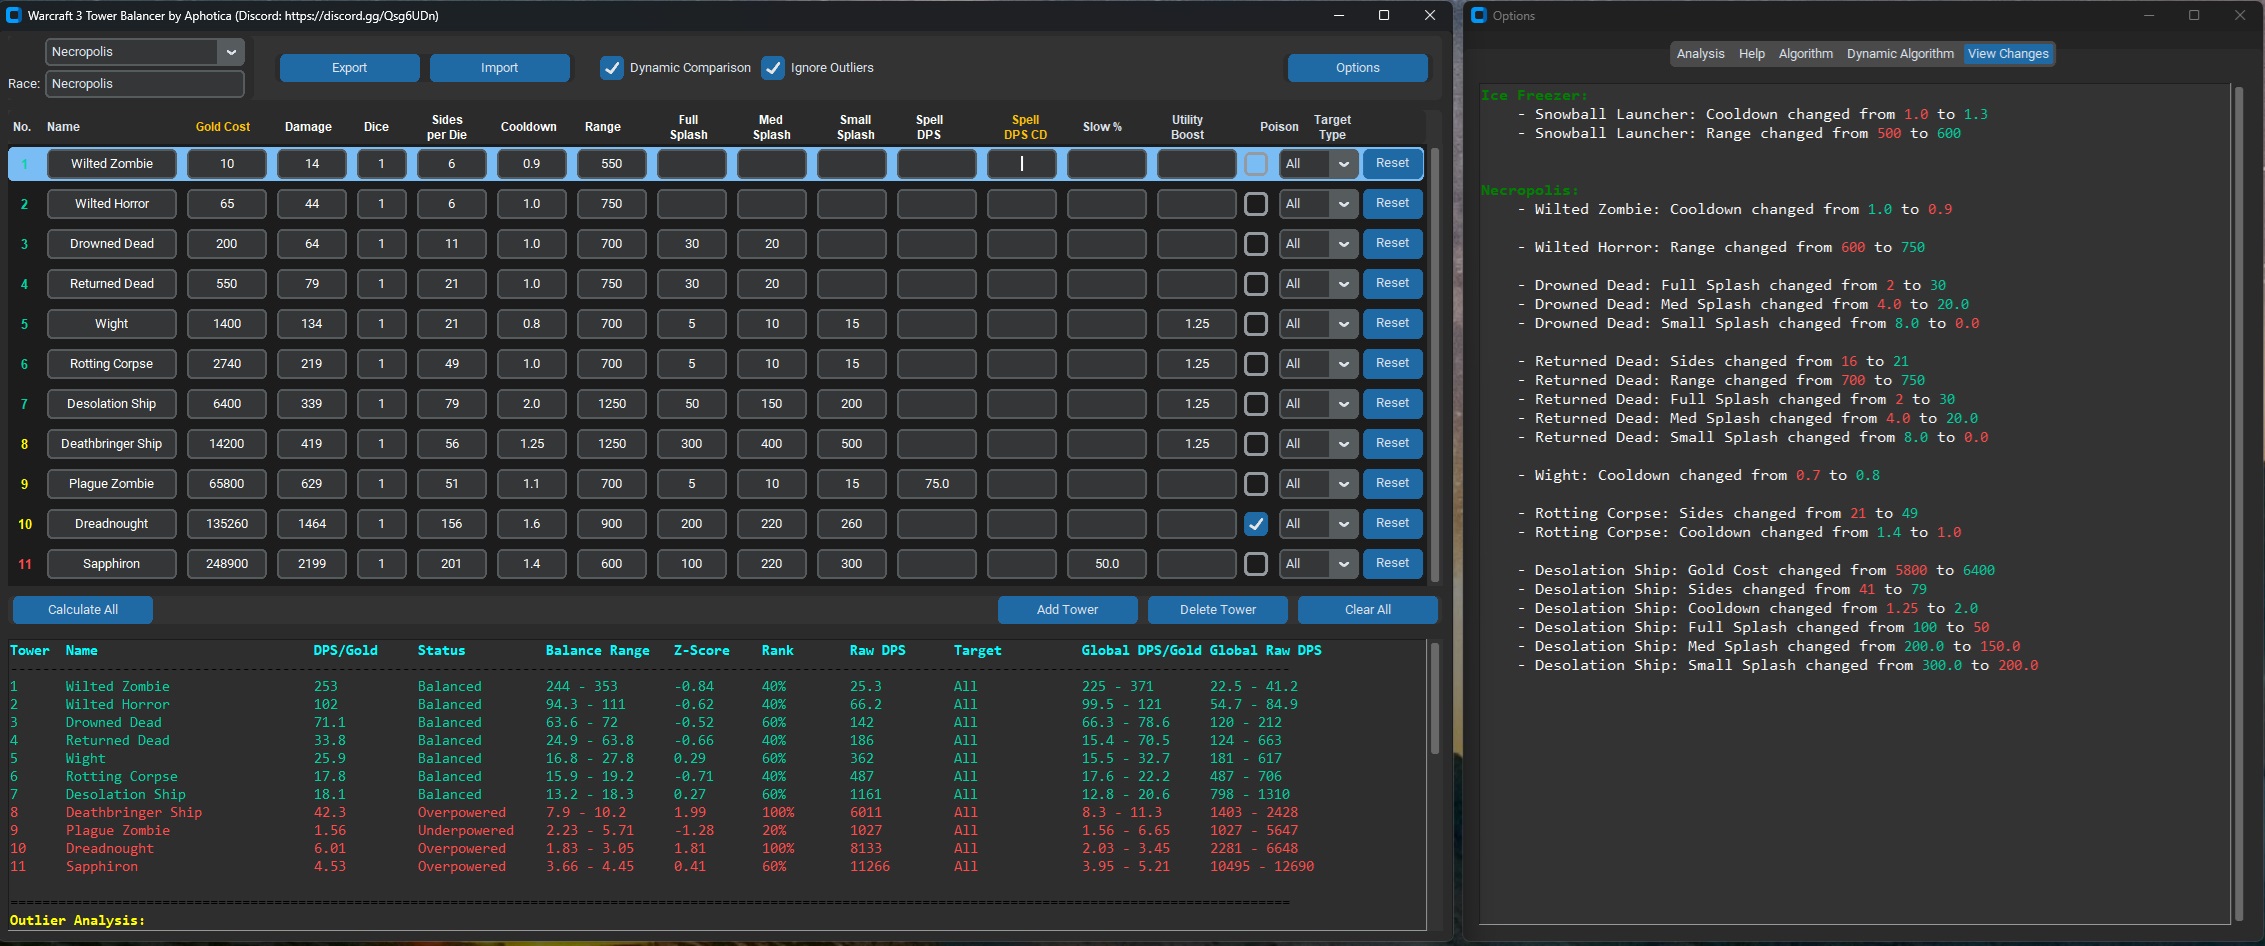Click the Ice Freezer heading in changes

tap(1534, 96)
